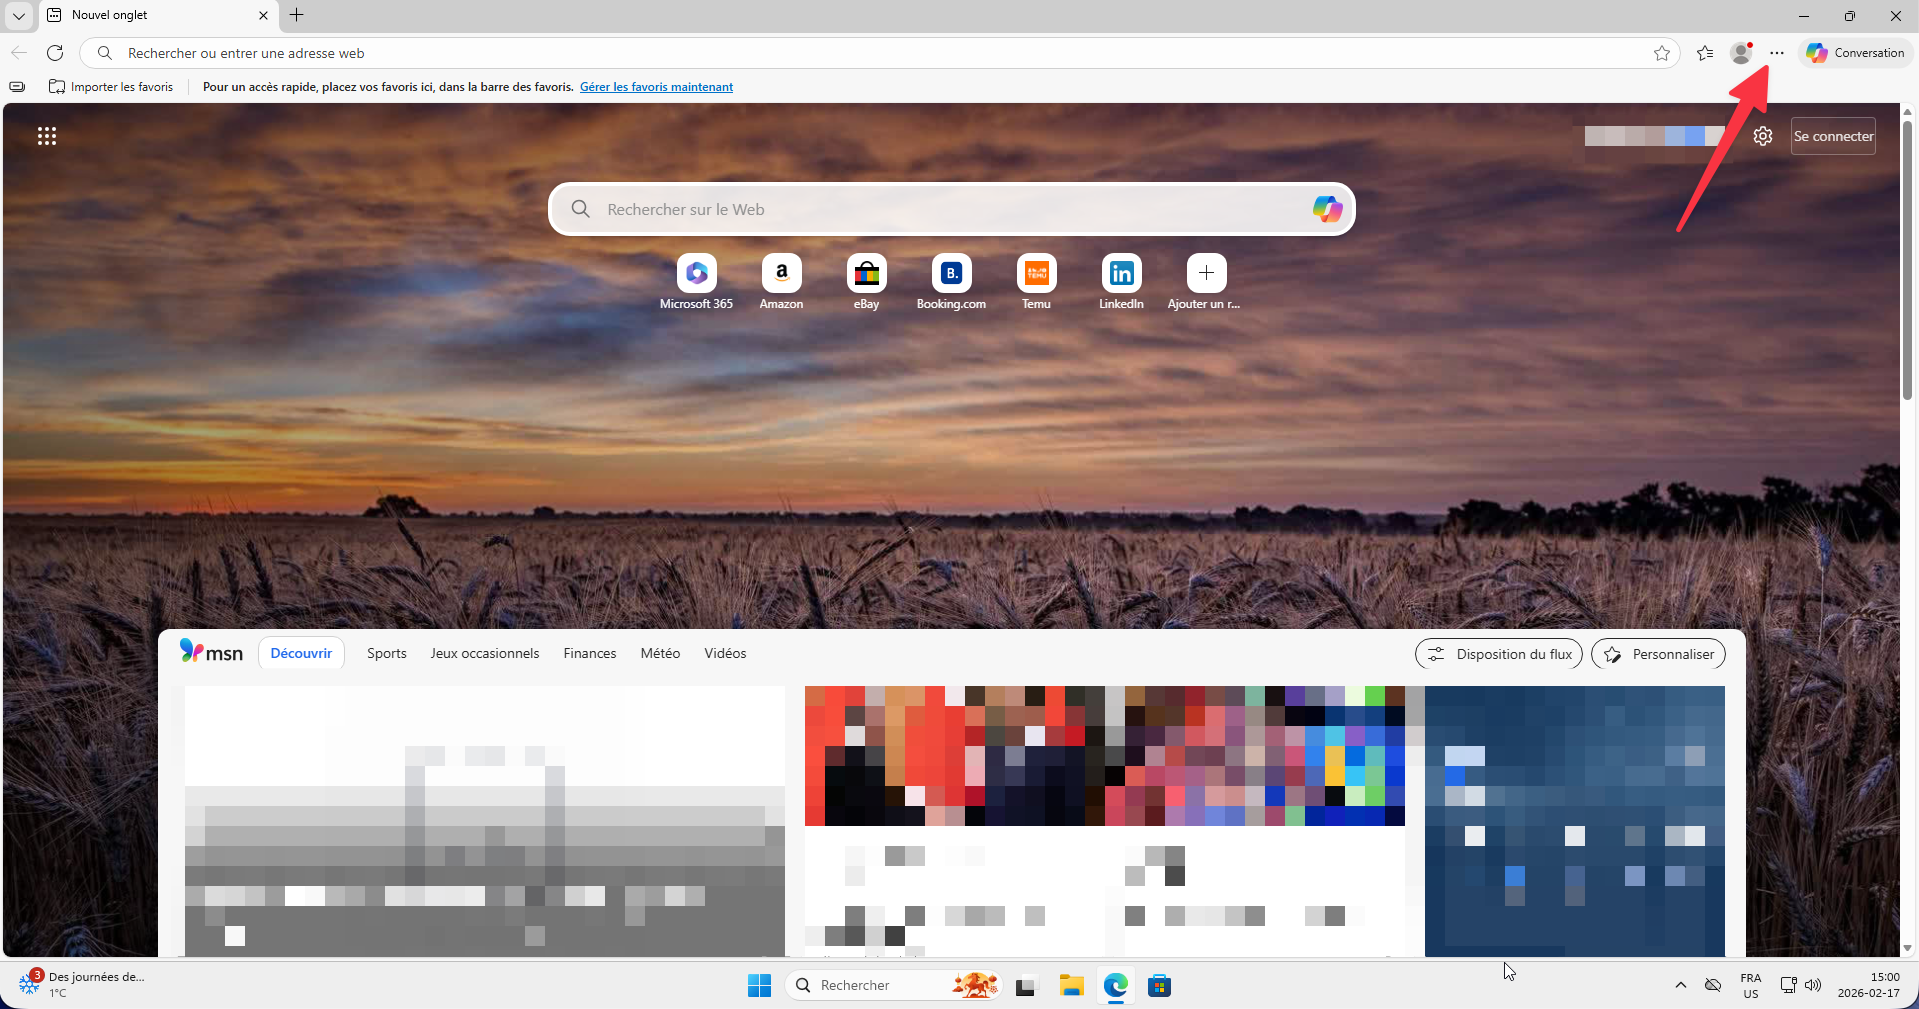Viewport: 1919px width, 1009px height.
Task: Click the network tray icon
Action: click(1788, 986)
